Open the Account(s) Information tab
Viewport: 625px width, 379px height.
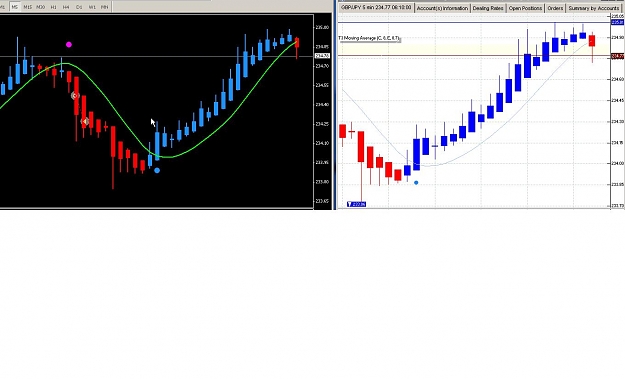coord(442,8)
